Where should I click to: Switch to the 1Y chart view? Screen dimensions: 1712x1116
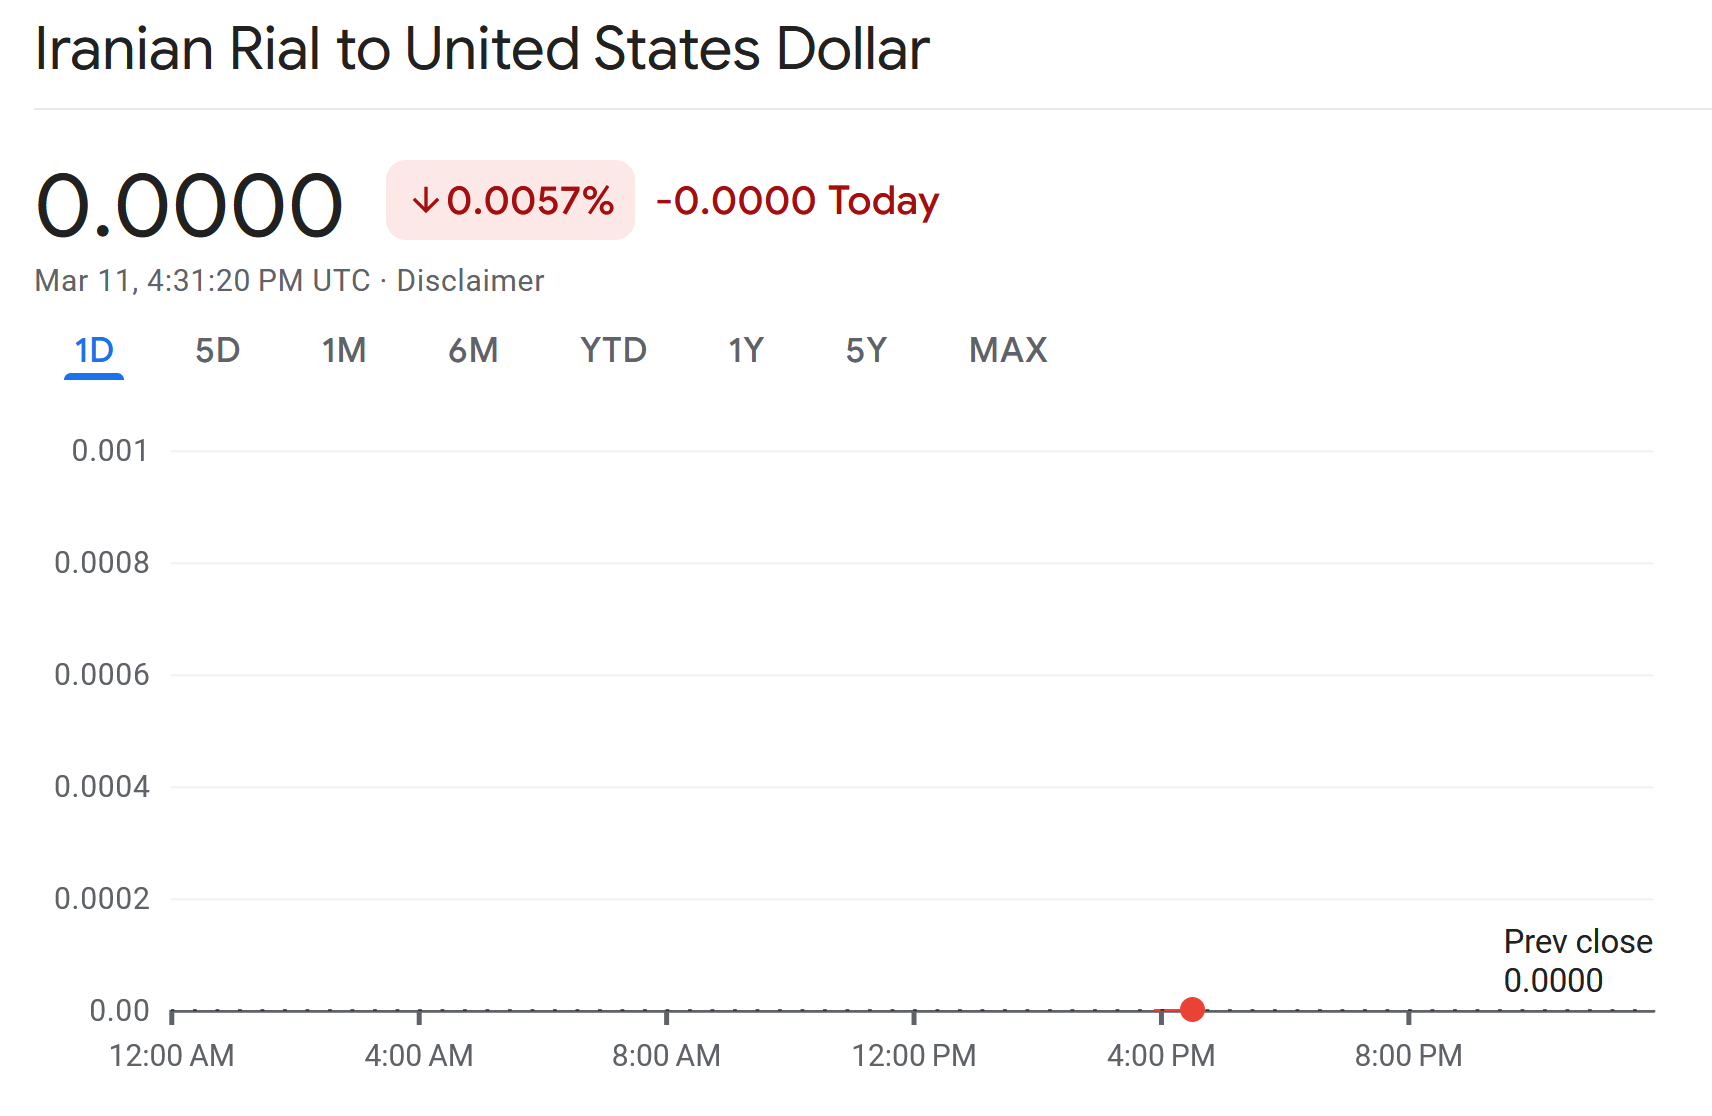click(746, 351)
